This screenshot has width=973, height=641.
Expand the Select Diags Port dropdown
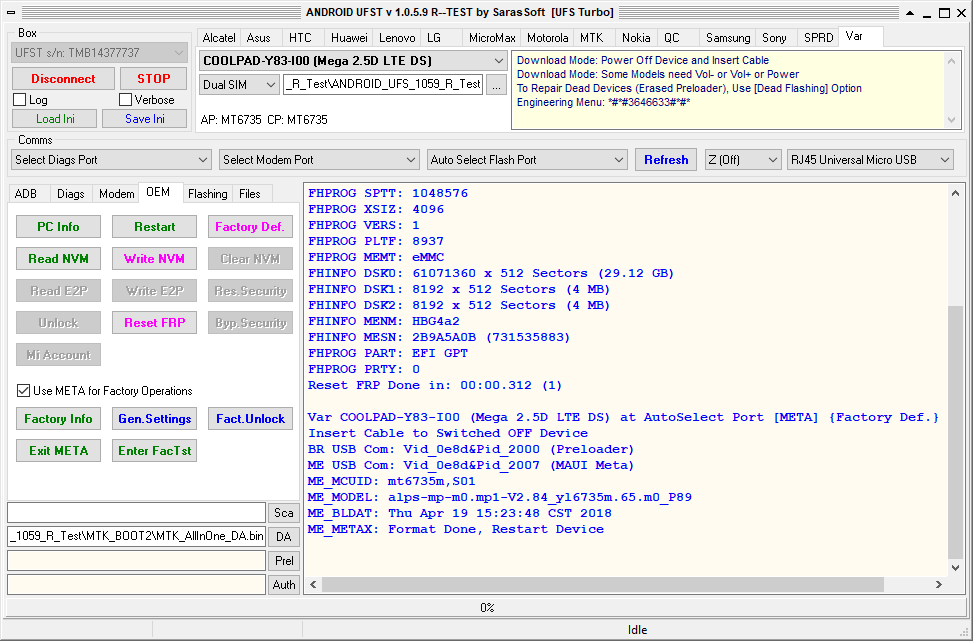point(112,160)
